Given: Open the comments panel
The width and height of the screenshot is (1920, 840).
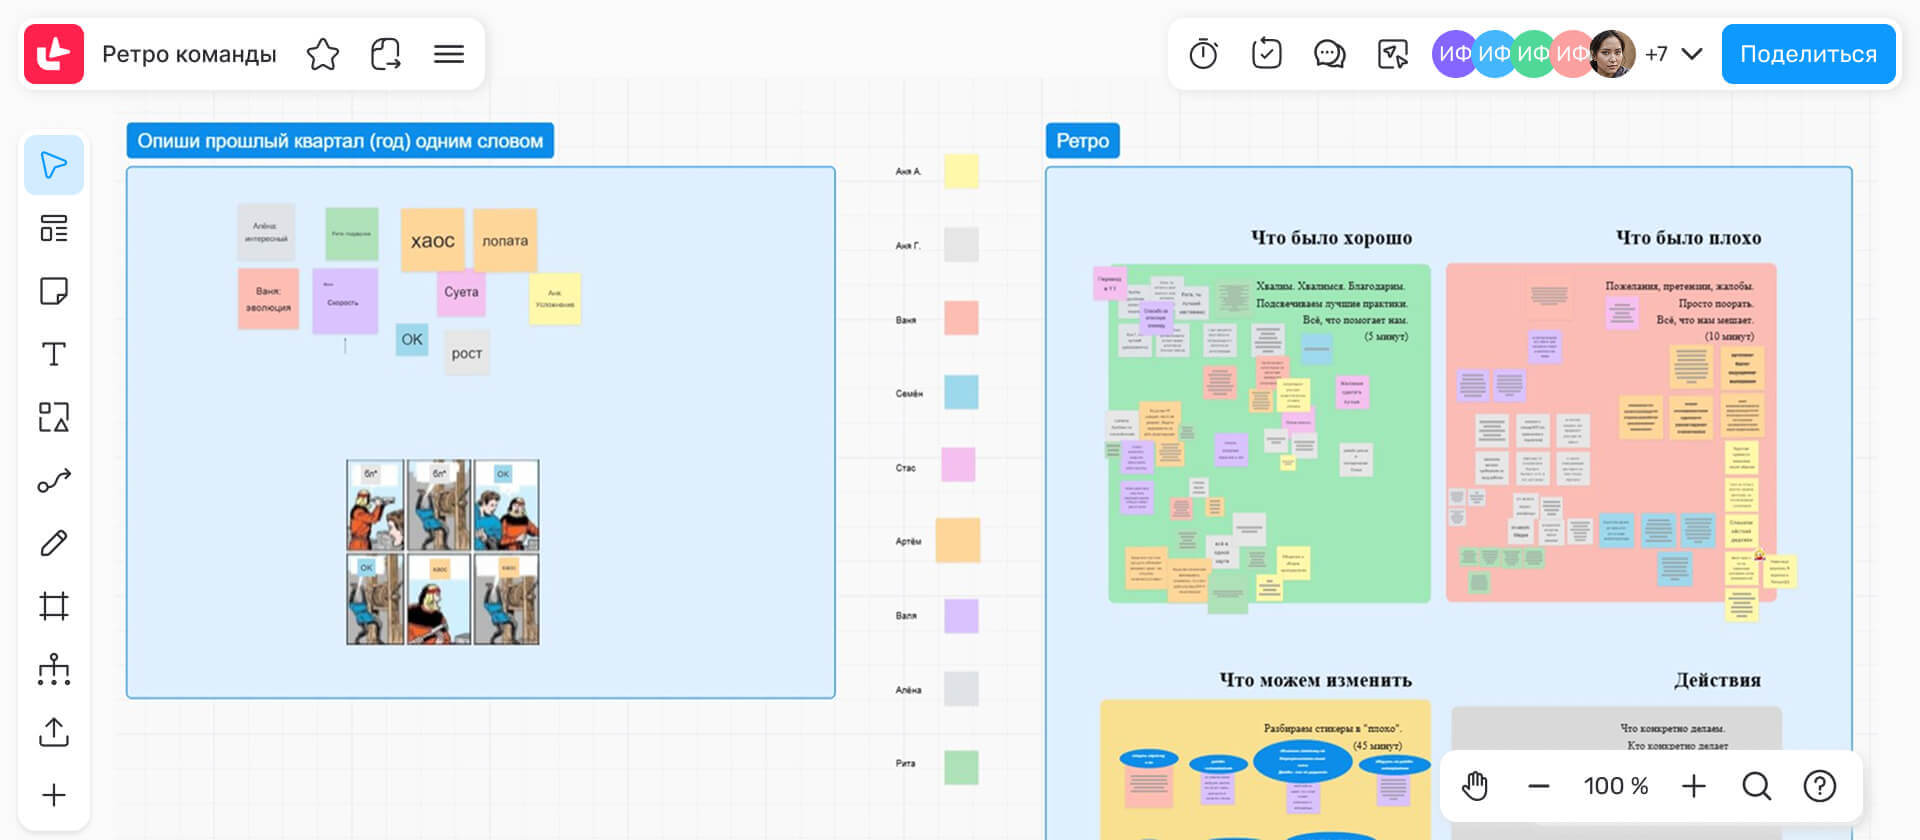Looking at the screenshot, I should (x=1329, y=54).
